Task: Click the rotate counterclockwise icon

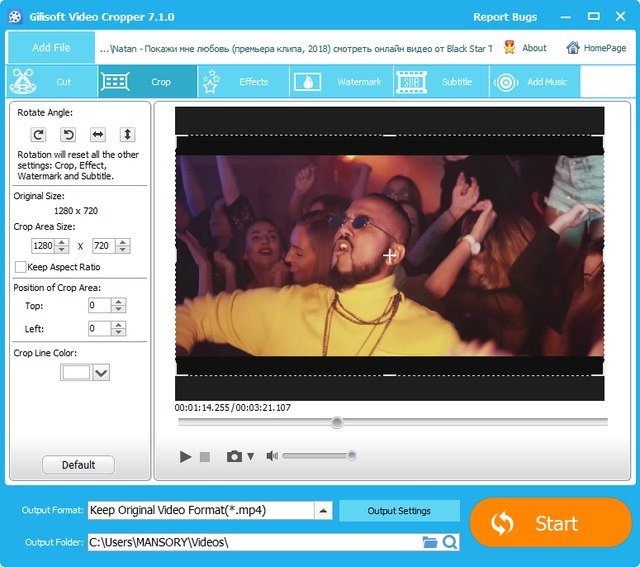Action: click(x=68, y=134)
